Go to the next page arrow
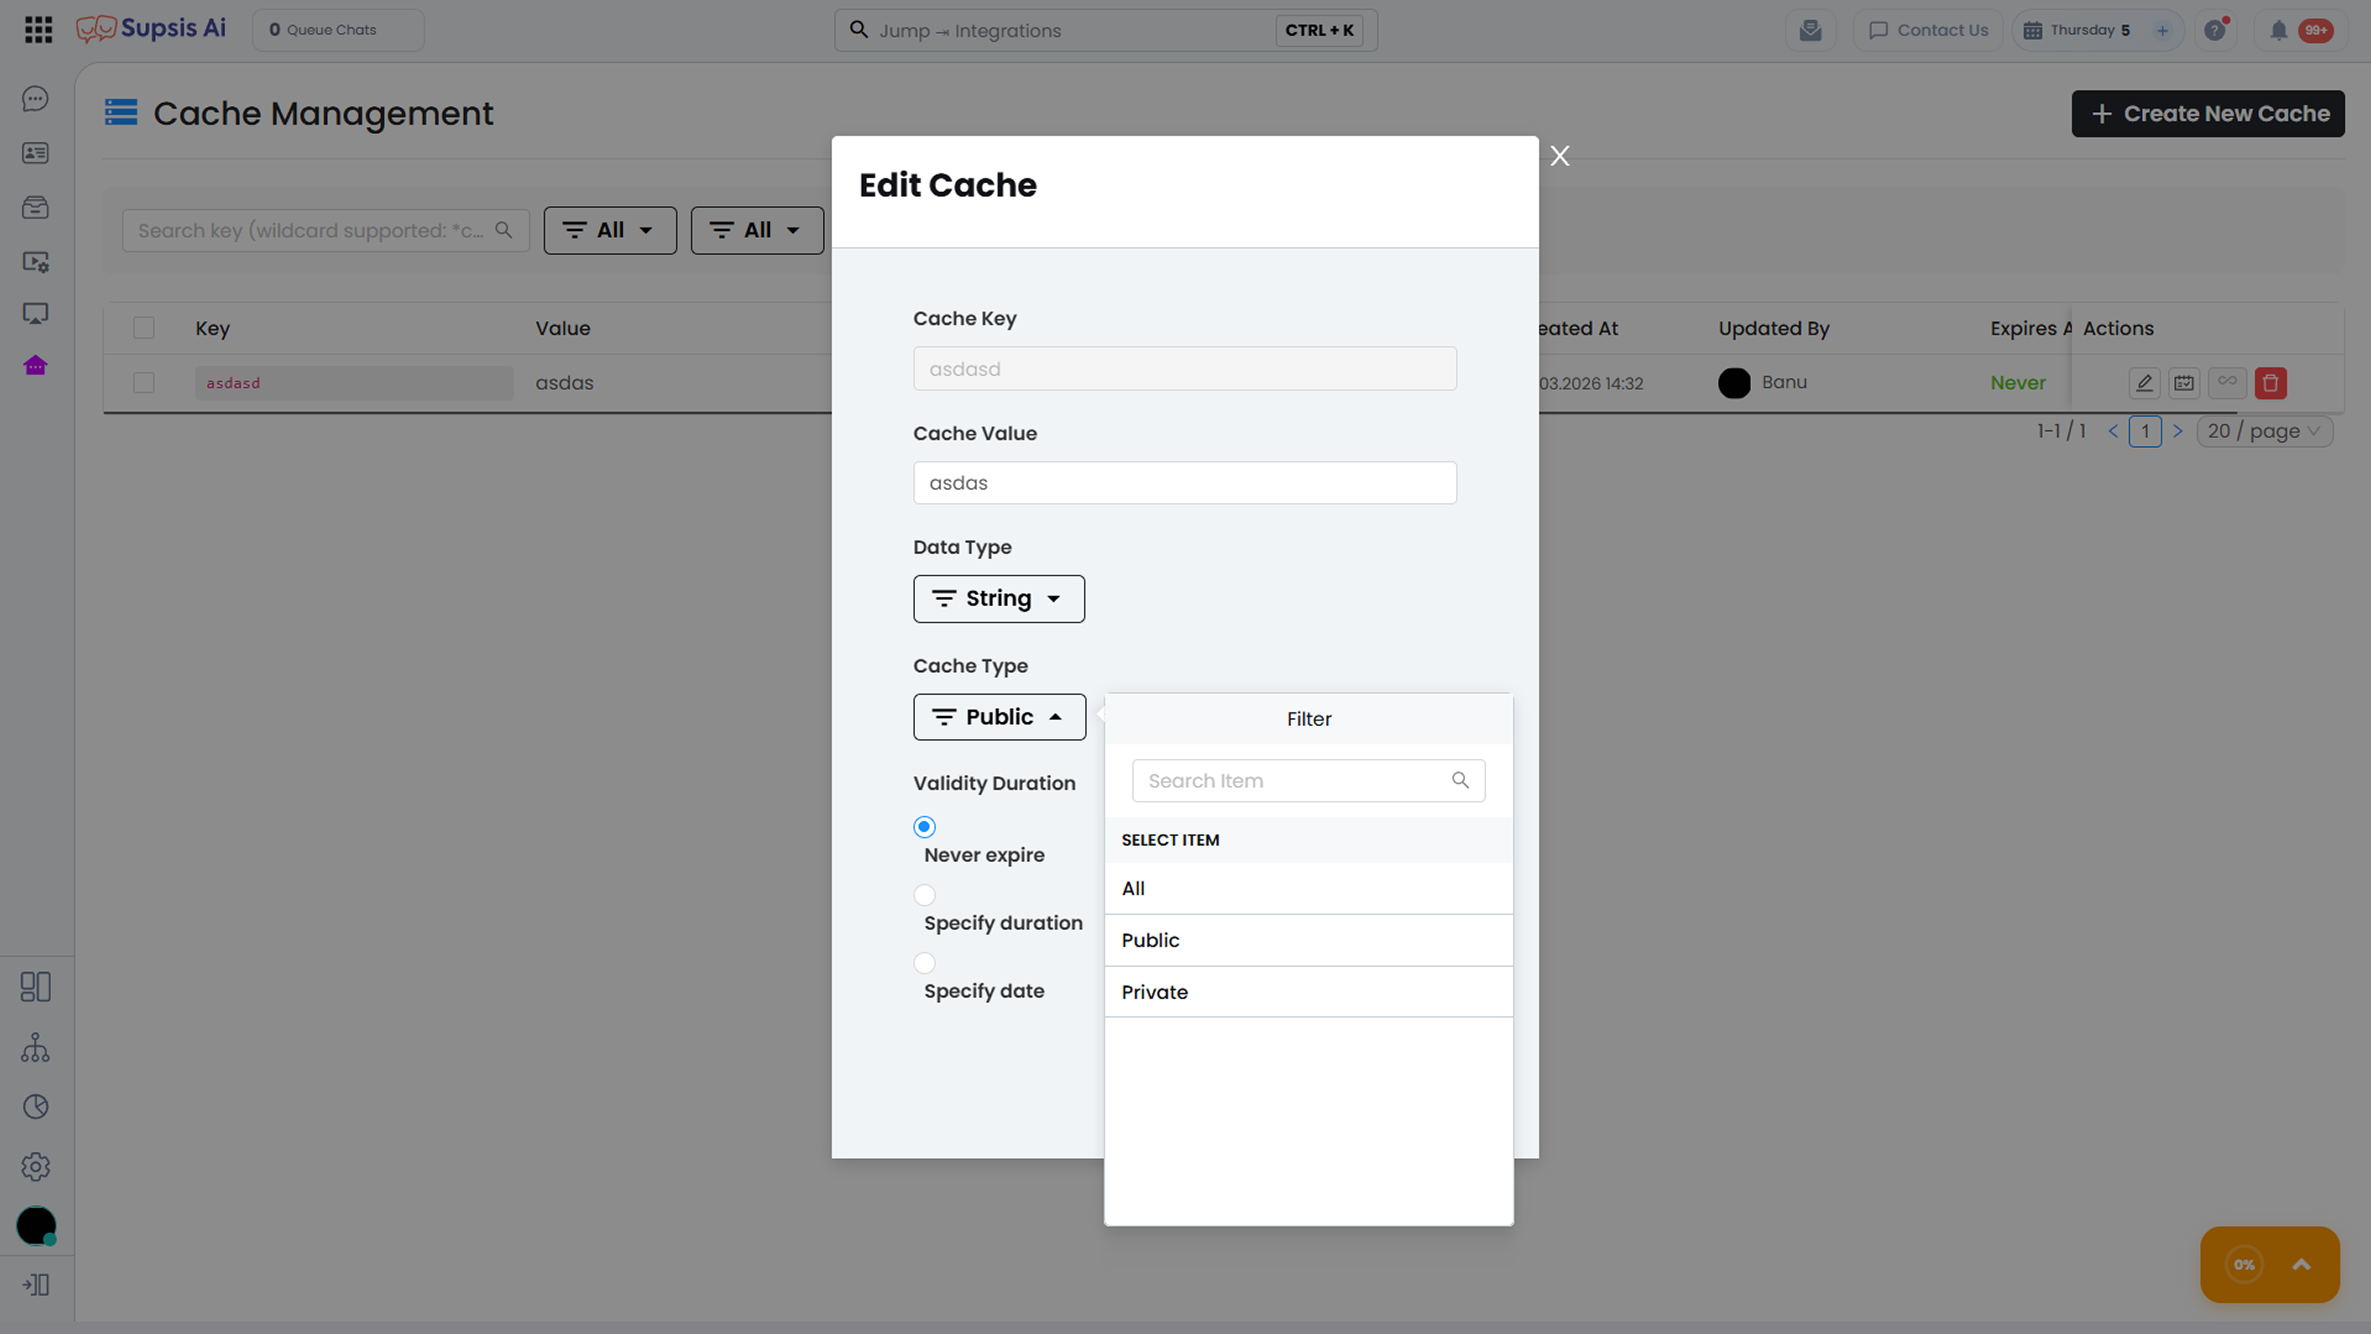 pos(2178,431)
